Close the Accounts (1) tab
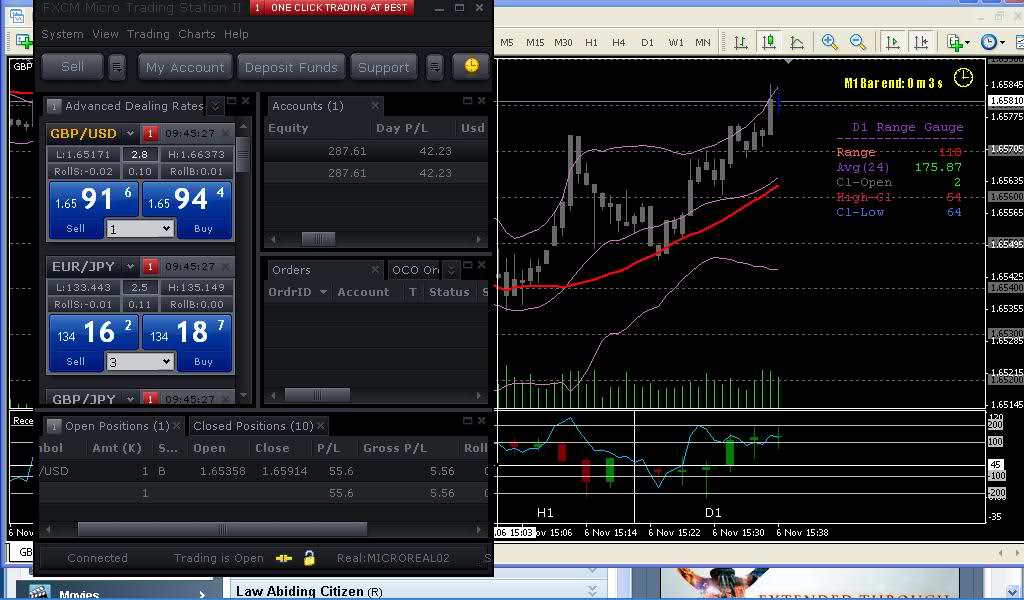 pos(375,106)
